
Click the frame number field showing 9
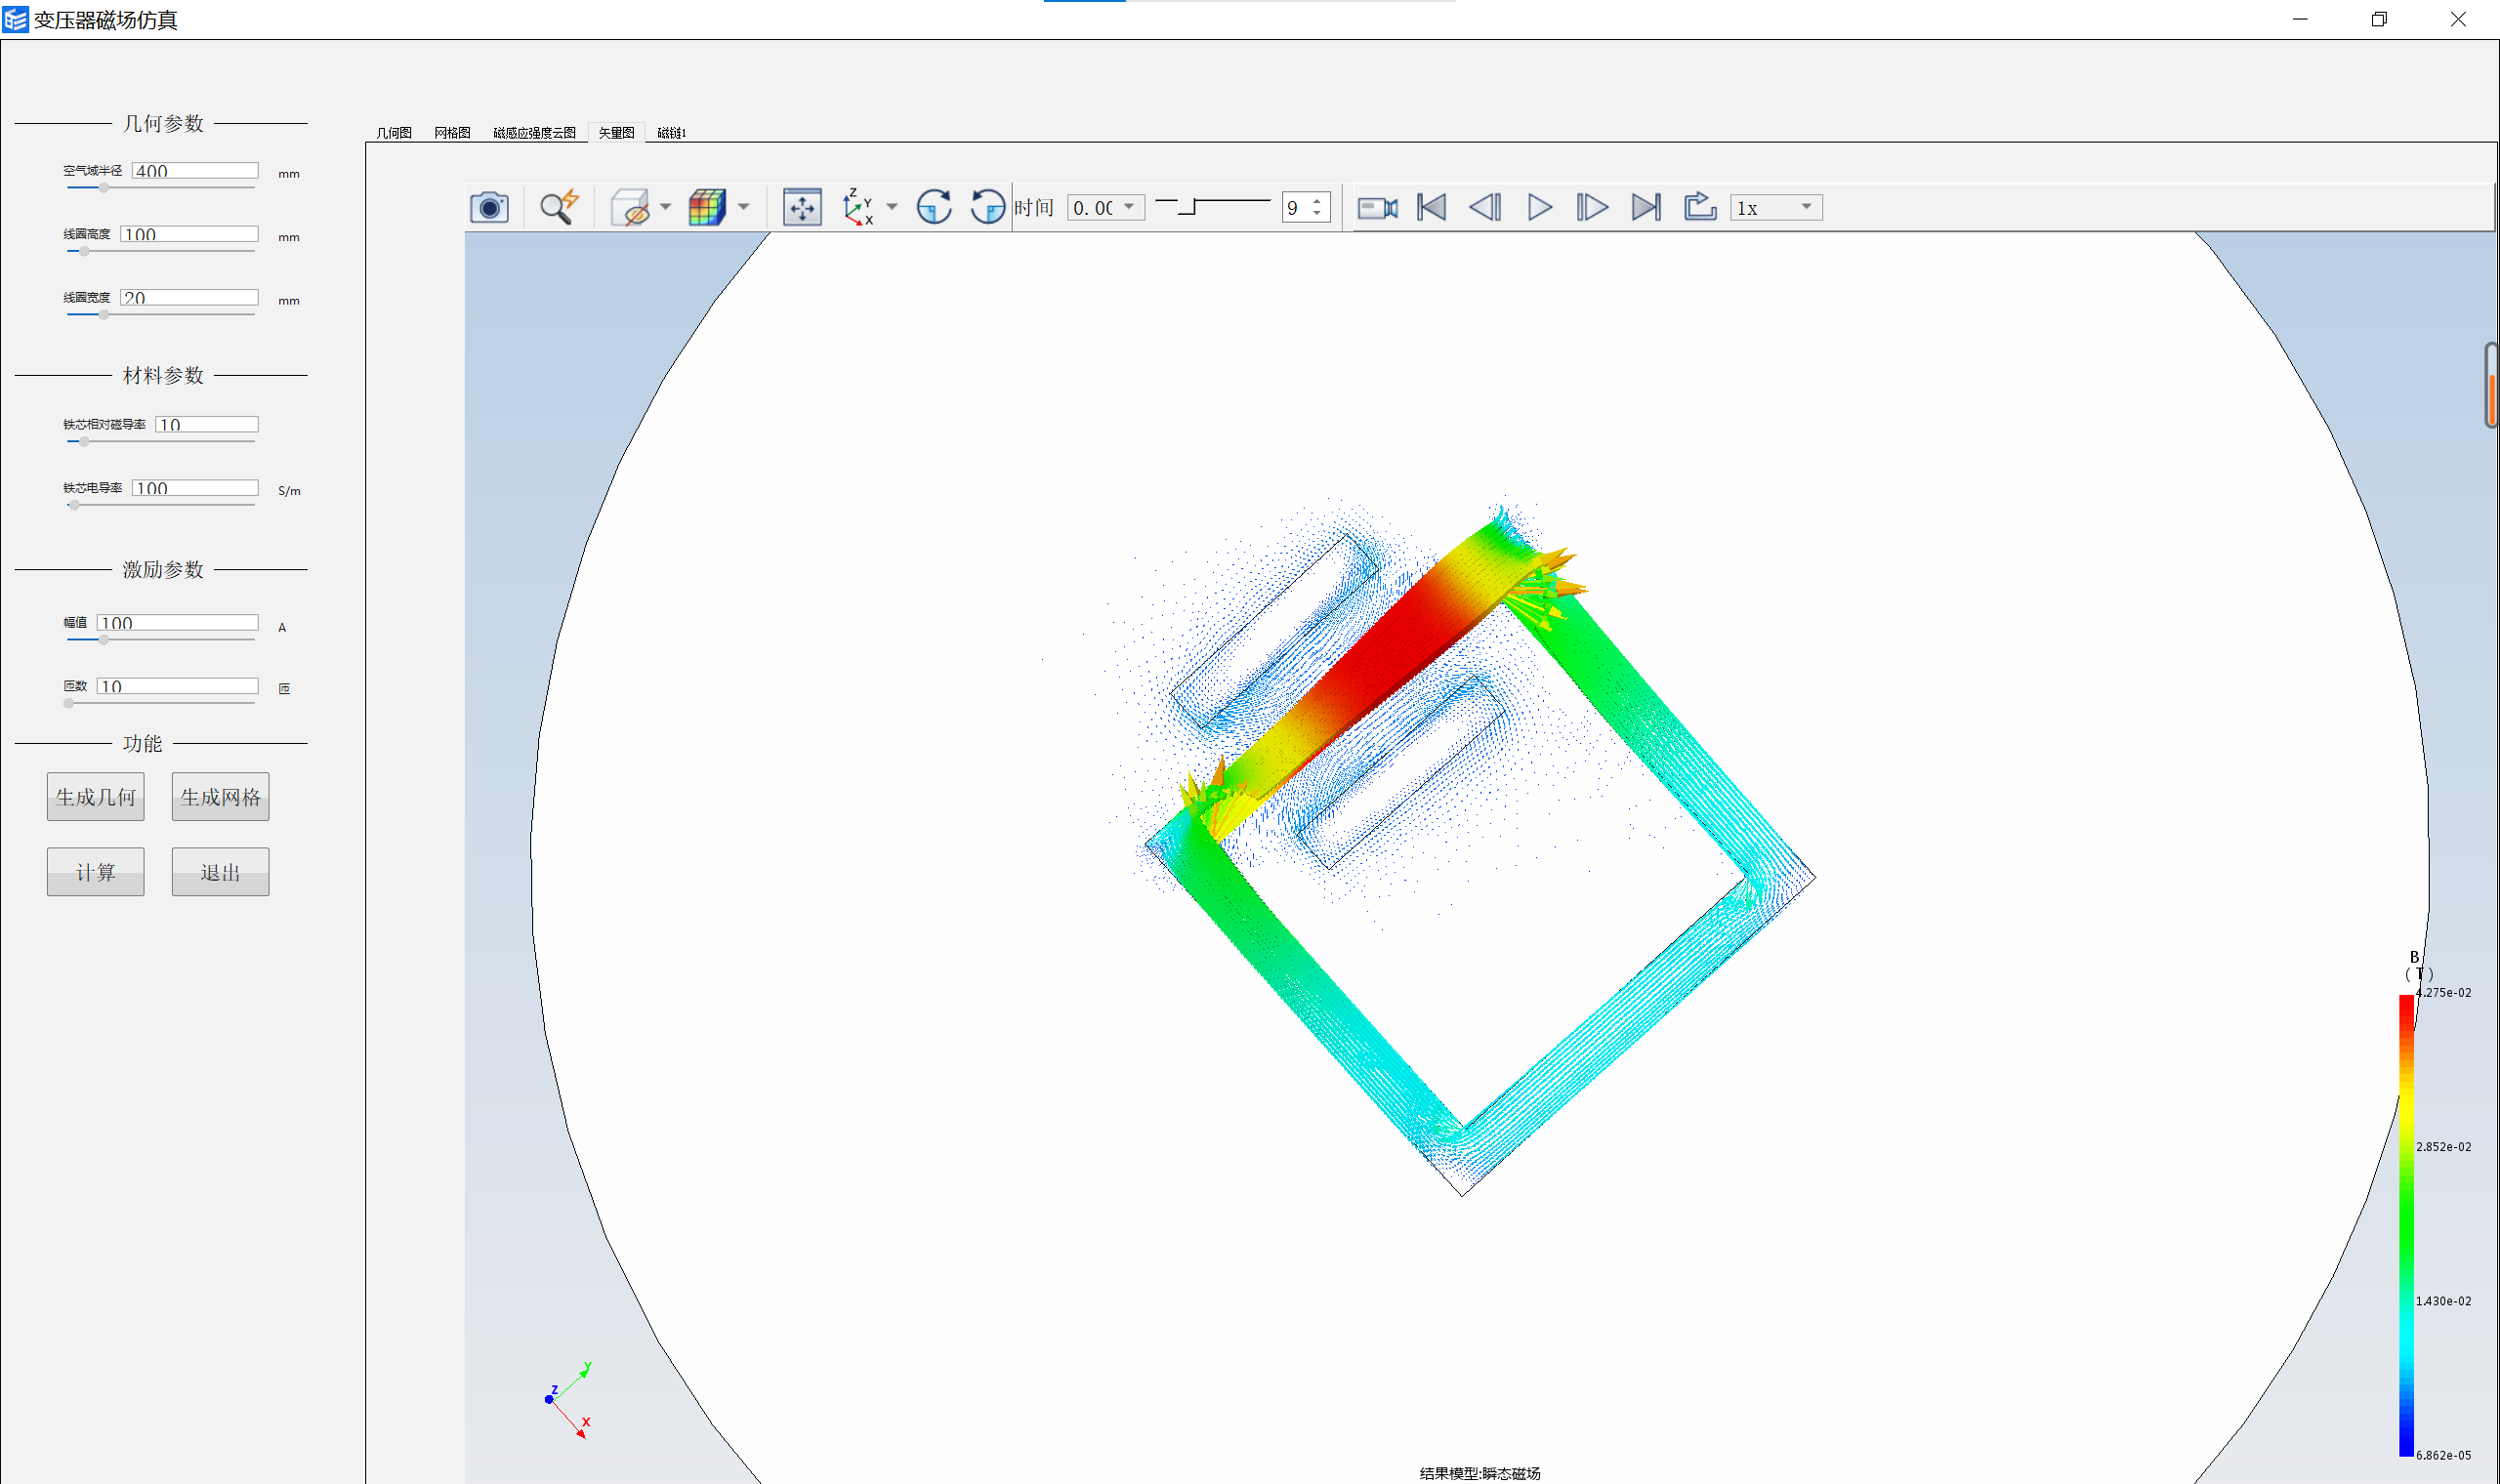tap(1296, 208)
